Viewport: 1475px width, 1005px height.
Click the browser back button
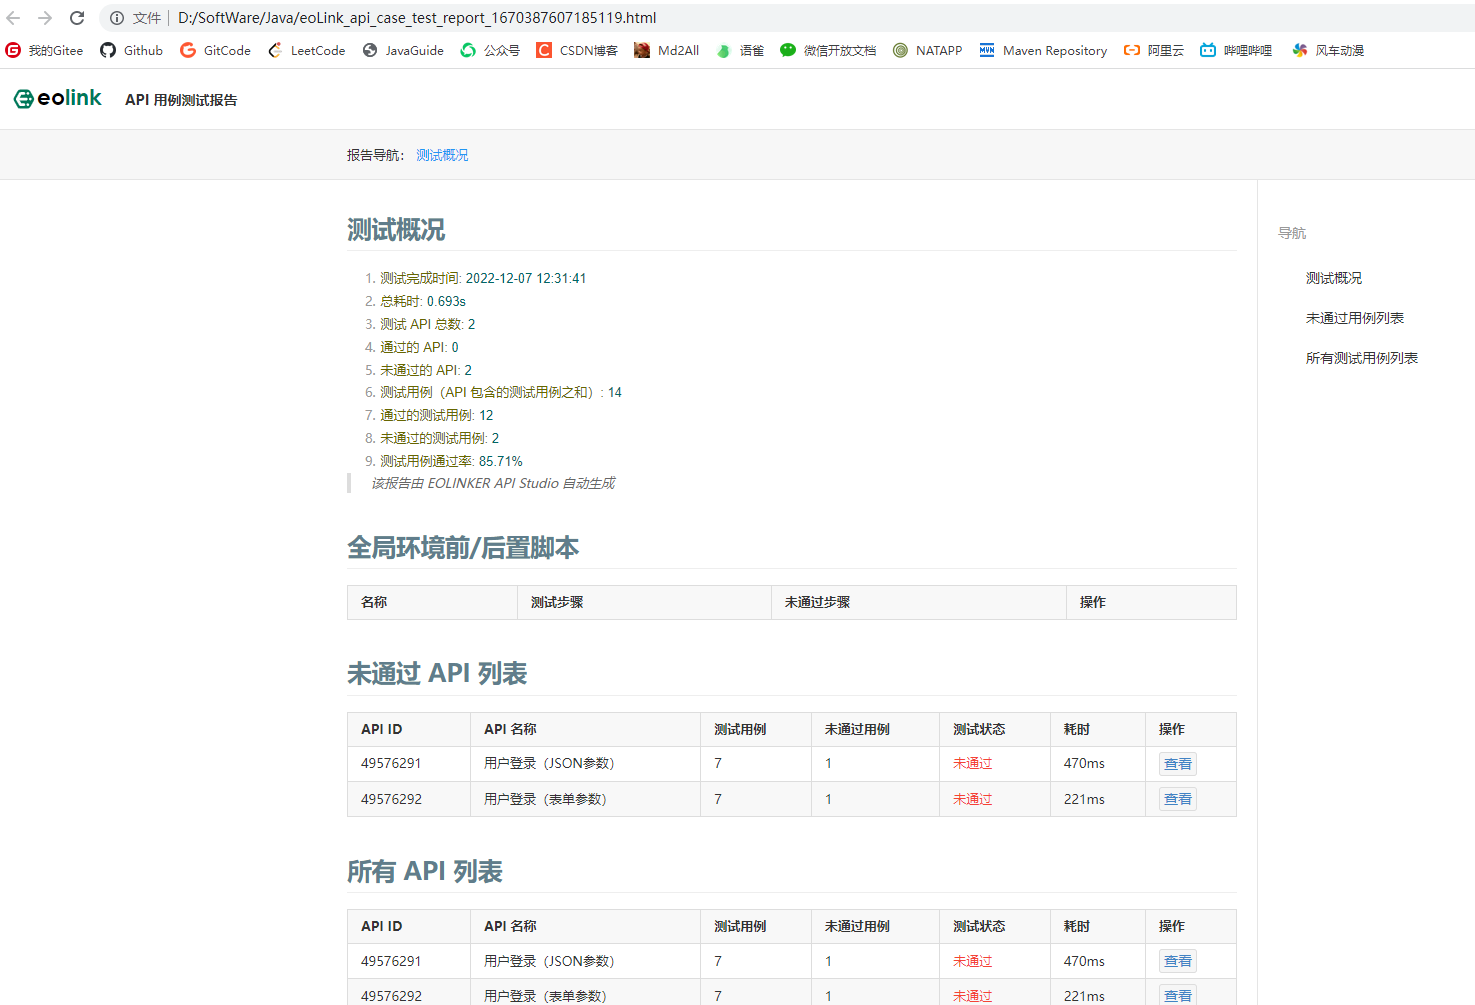15,17
